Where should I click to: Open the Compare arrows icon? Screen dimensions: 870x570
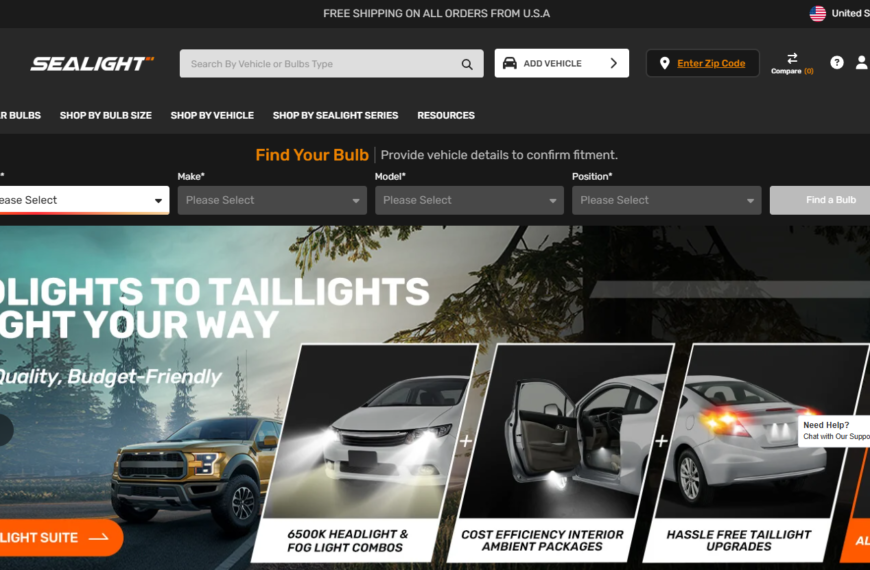[792, 58]
